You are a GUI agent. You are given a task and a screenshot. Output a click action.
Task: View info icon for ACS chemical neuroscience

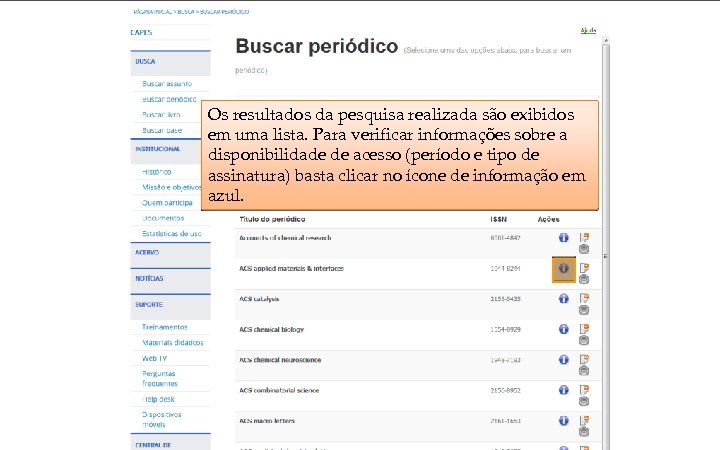pyautogui.click(x=563, y=360)
